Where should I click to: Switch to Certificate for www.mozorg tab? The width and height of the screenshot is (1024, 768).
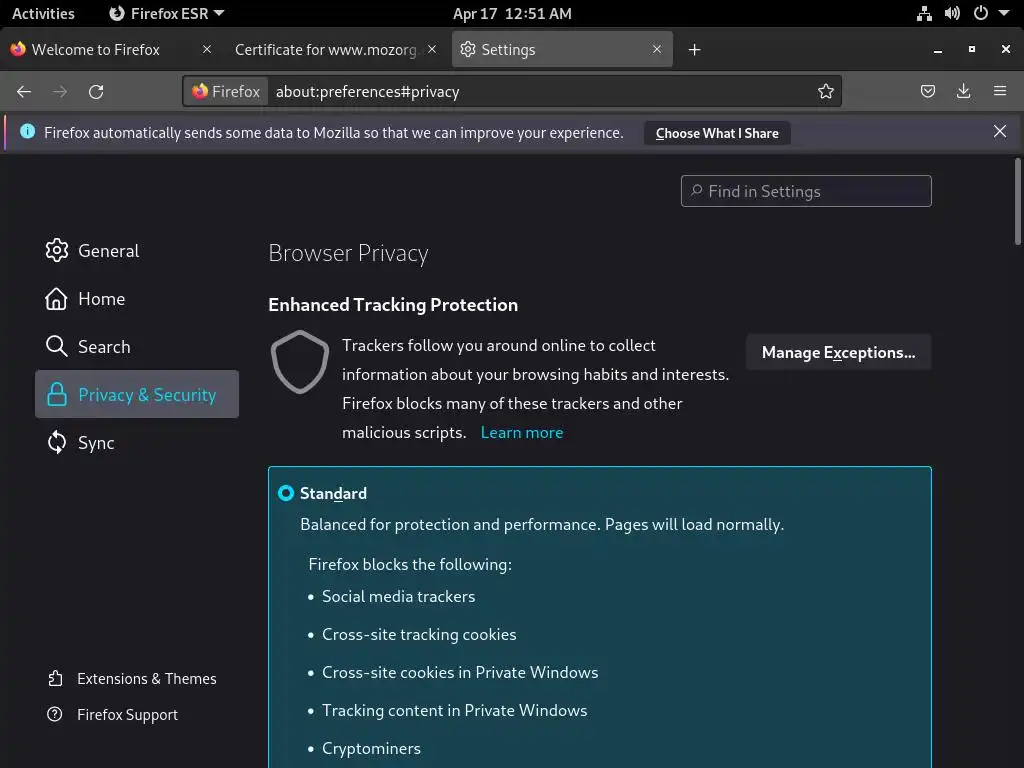[x=335, y=50]
